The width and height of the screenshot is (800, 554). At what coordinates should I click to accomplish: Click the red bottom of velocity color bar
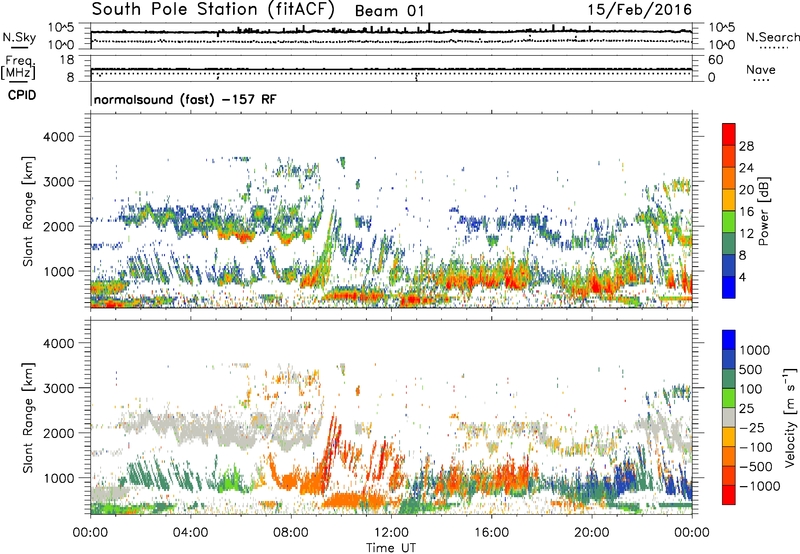coord(729,495)
